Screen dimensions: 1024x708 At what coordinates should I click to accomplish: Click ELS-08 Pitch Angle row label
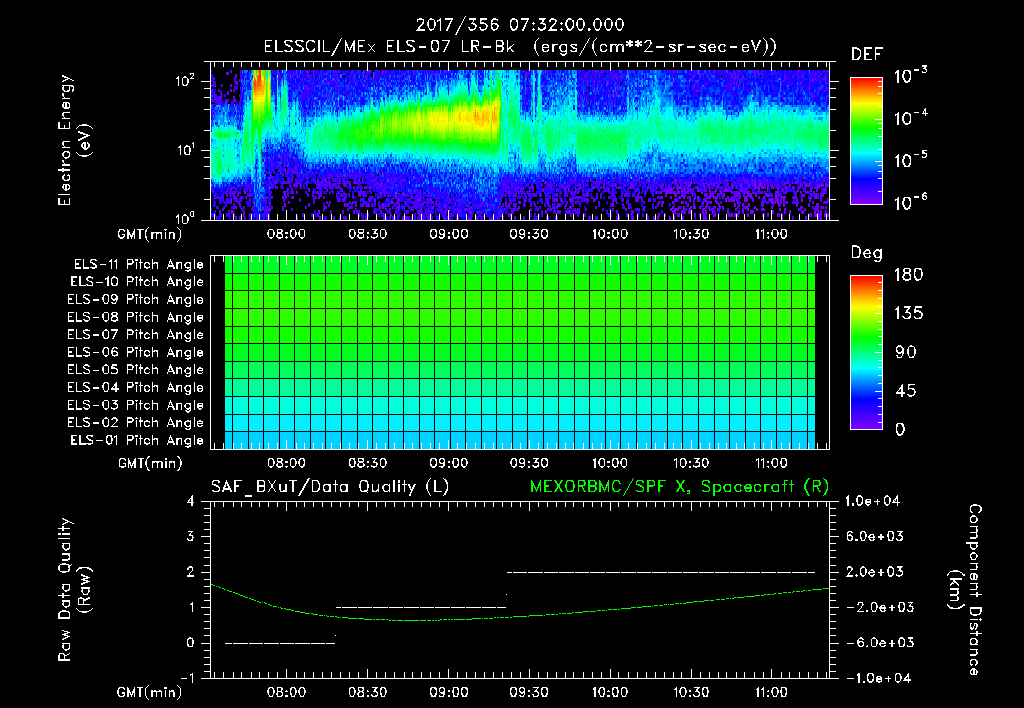point(135,317)
